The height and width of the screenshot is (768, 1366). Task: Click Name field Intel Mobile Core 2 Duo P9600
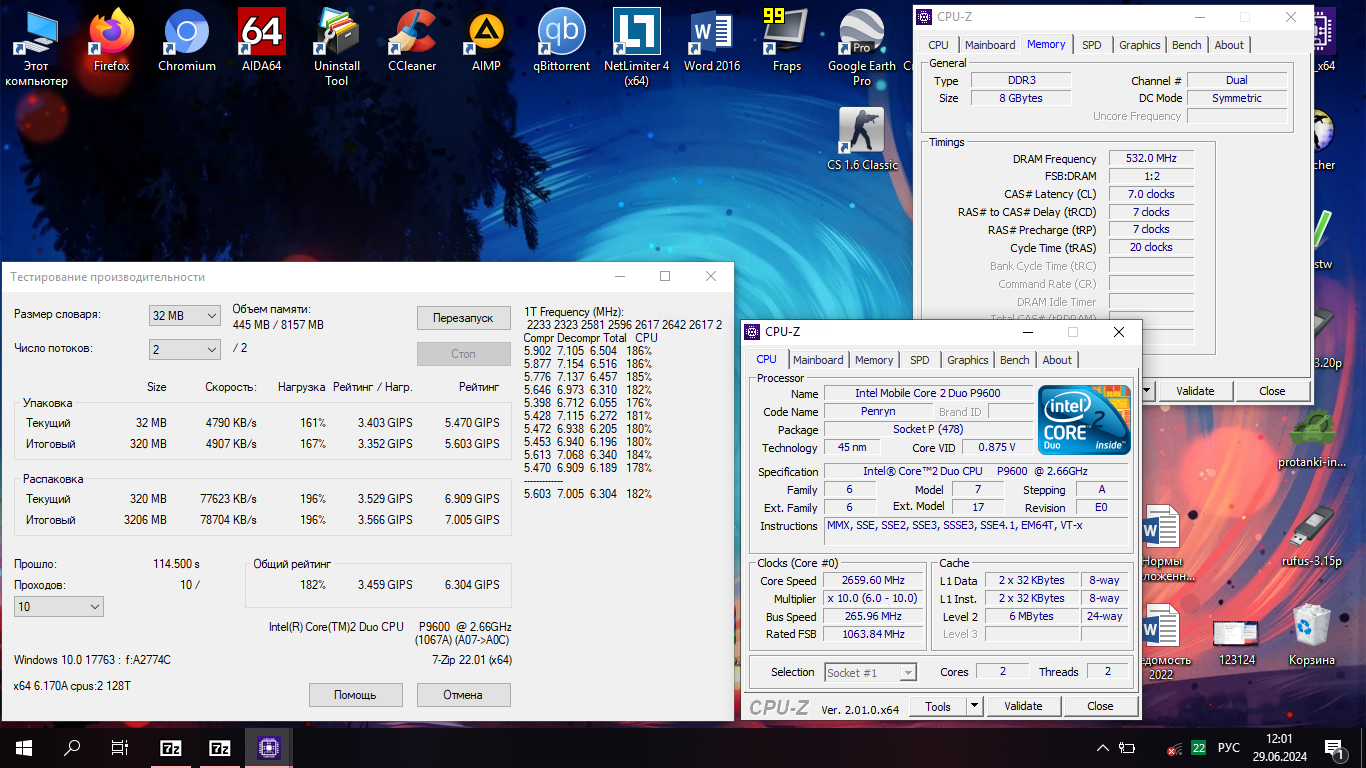[x=927, y=393]
